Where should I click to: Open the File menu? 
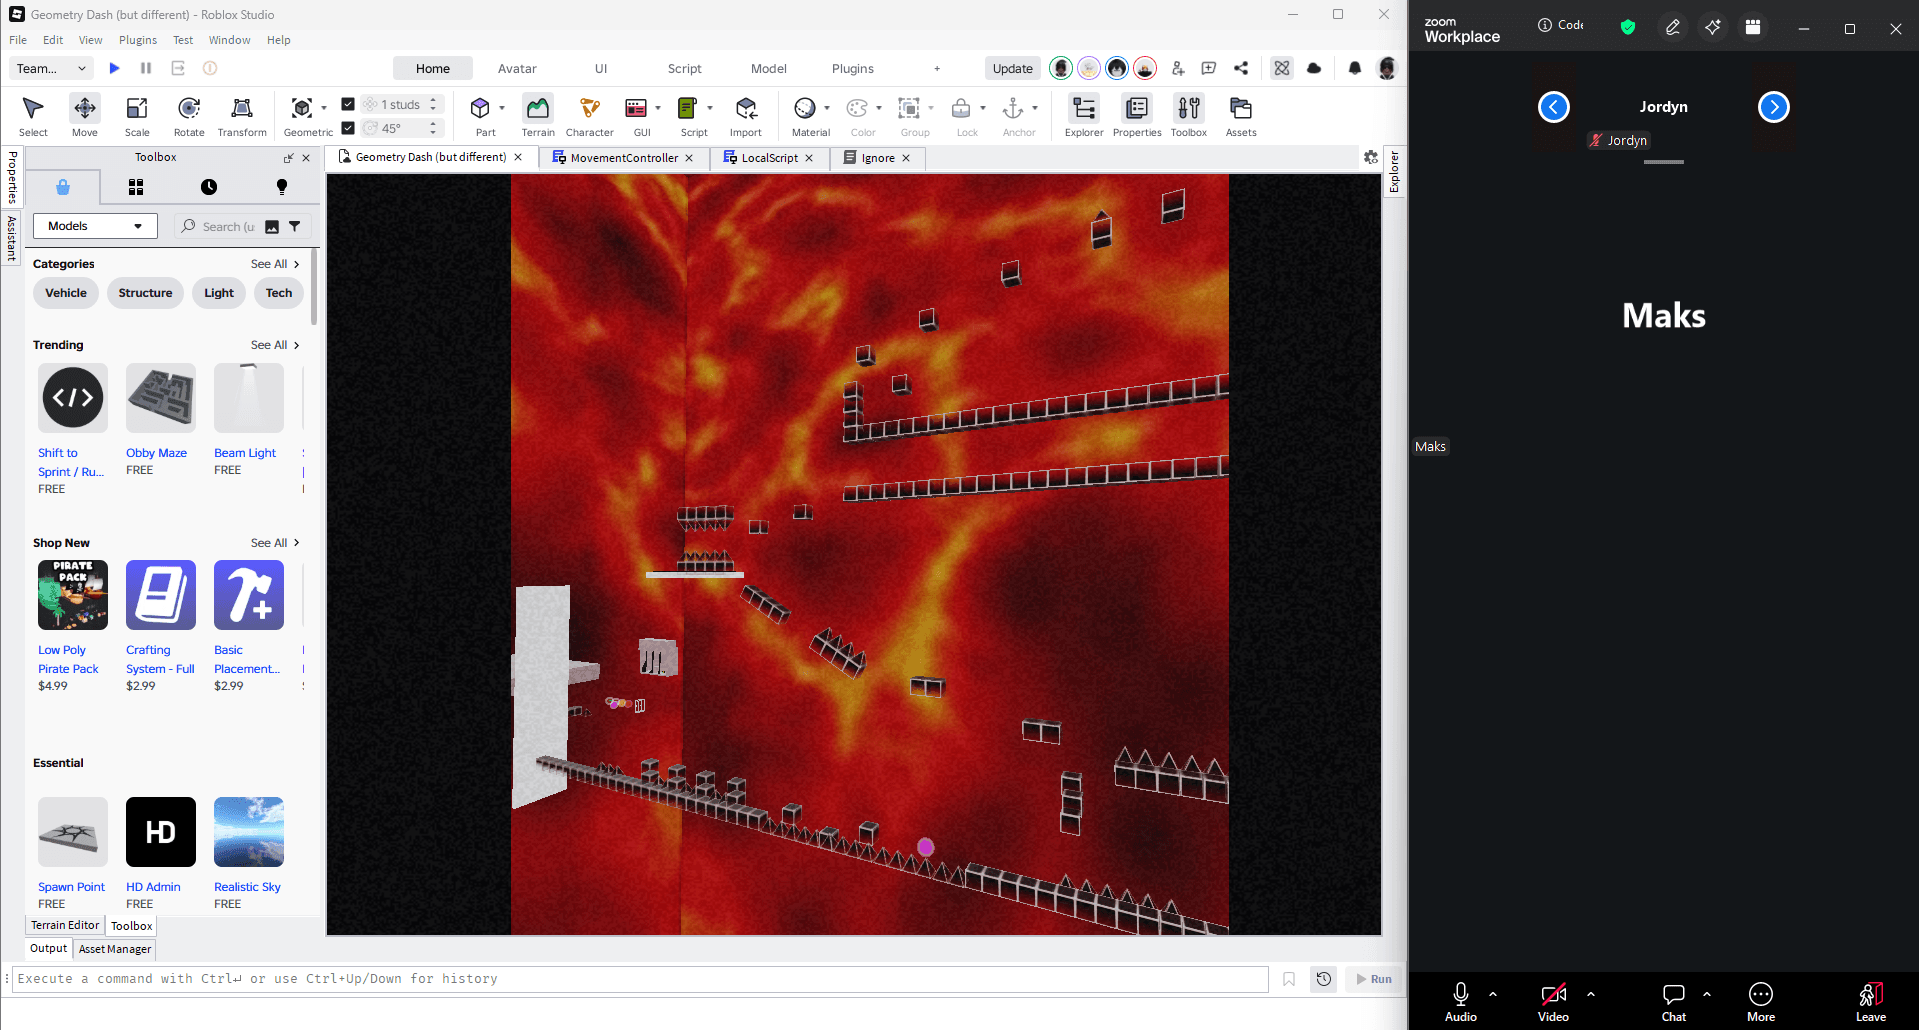click(18, 40)
